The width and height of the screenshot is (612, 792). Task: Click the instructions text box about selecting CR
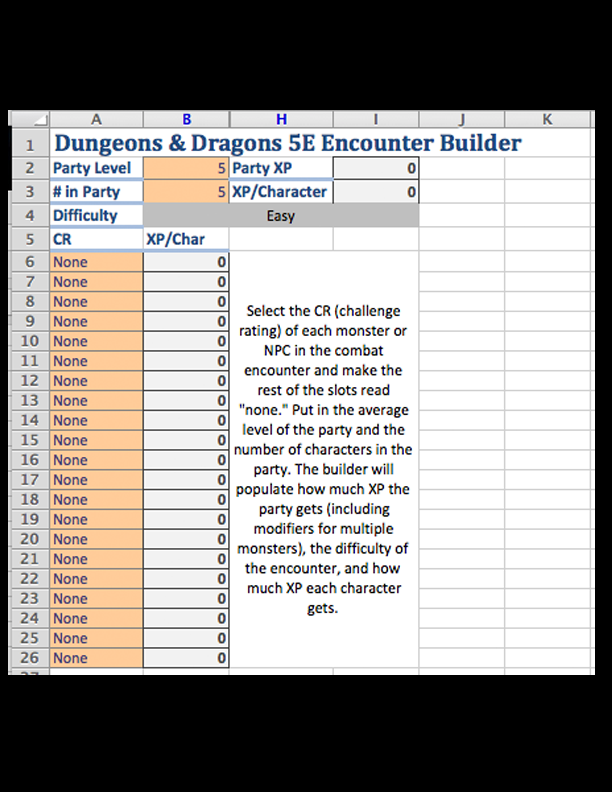324,459
